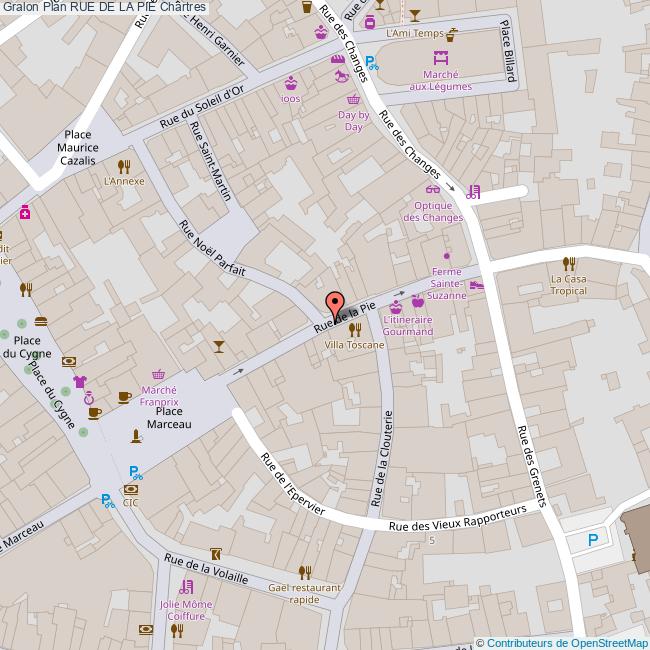650x650 pixels.
Task: Click the L'Ami Temps café icon
Action: click(x=452, y=34)
